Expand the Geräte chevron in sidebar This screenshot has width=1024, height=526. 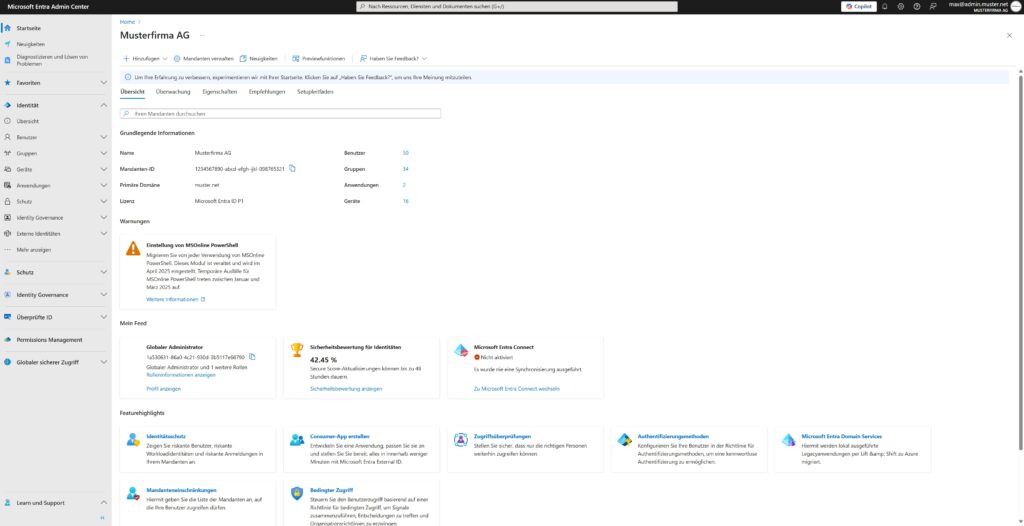(103, 169)
